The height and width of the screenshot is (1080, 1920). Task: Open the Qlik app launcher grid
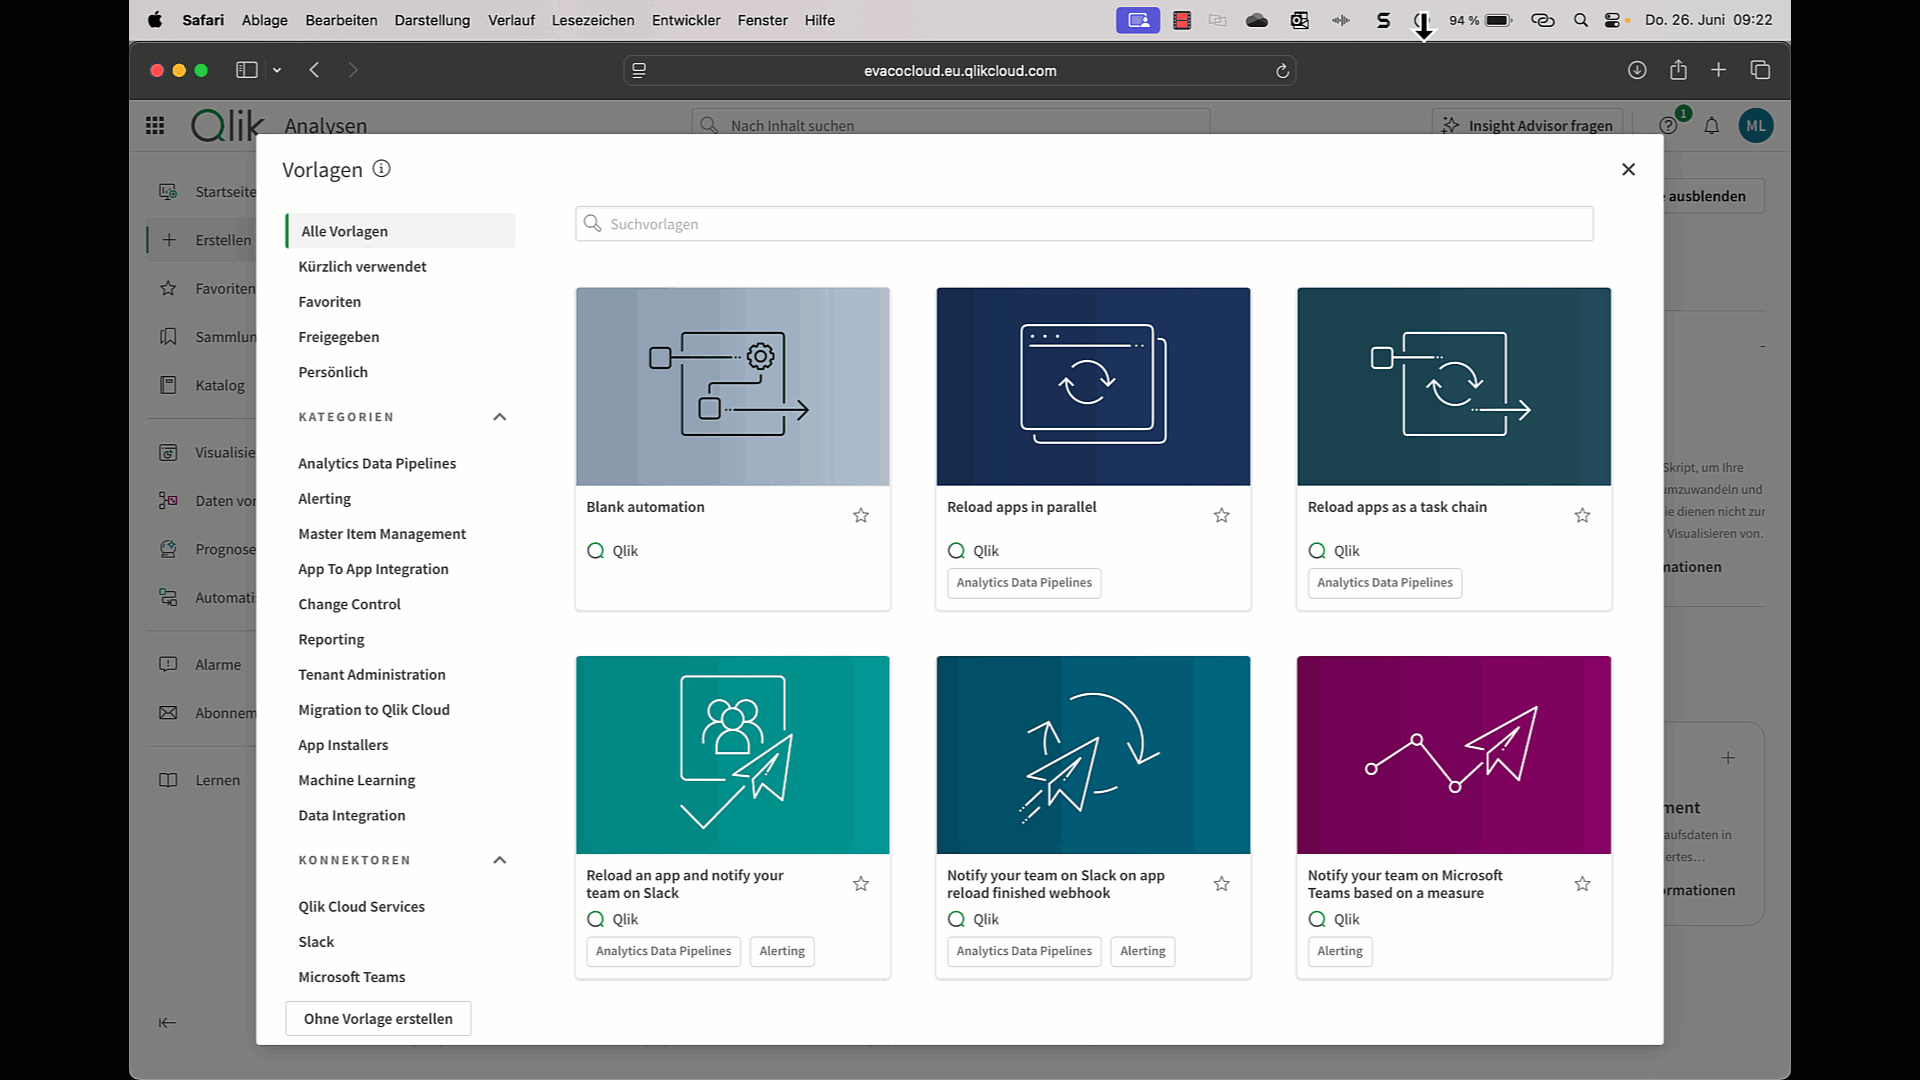pyautogui.click(x=155, y=126)
